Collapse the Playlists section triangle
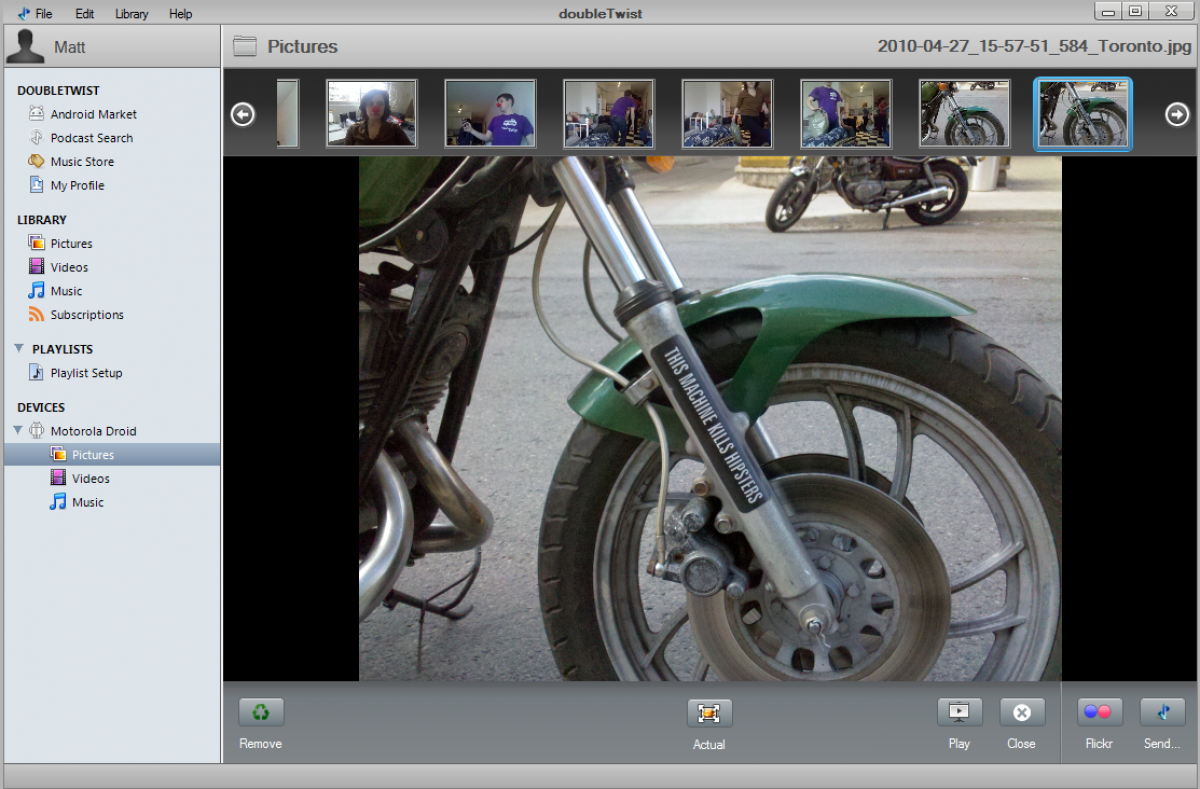Screen dimensions: 1200x789 [19, 349]
